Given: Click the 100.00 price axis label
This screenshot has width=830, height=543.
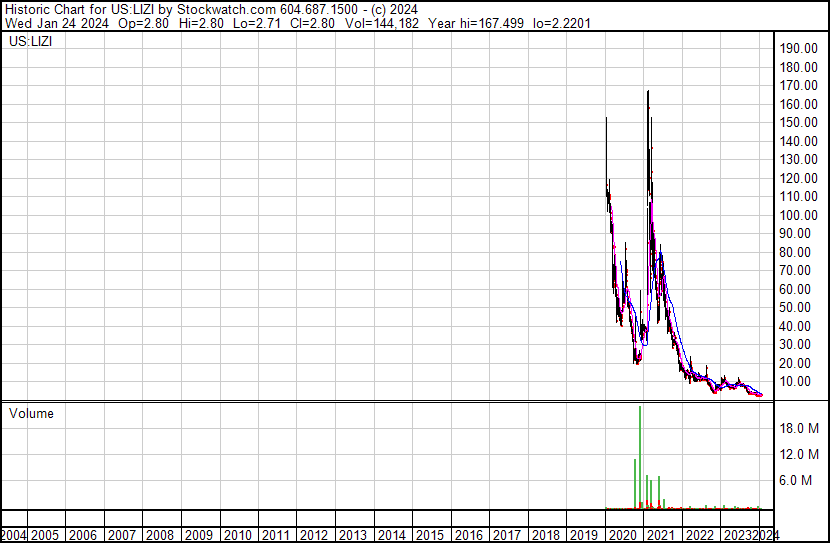Looking at the screenshot, I should (x=801, y=215).
